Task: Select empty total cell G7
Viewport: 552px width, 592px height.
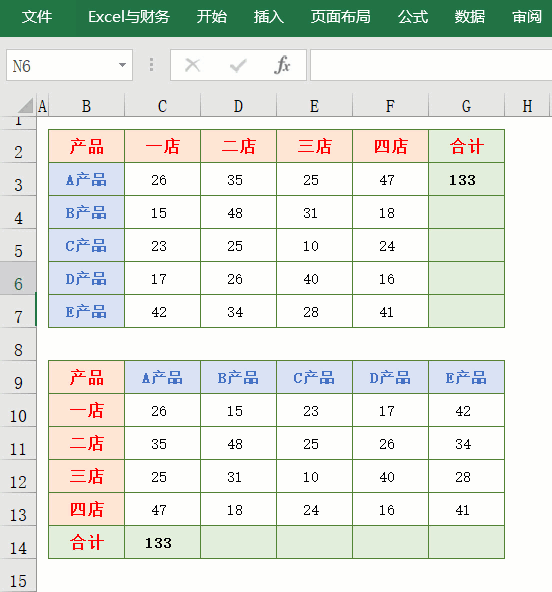Action: click(466, 311)
